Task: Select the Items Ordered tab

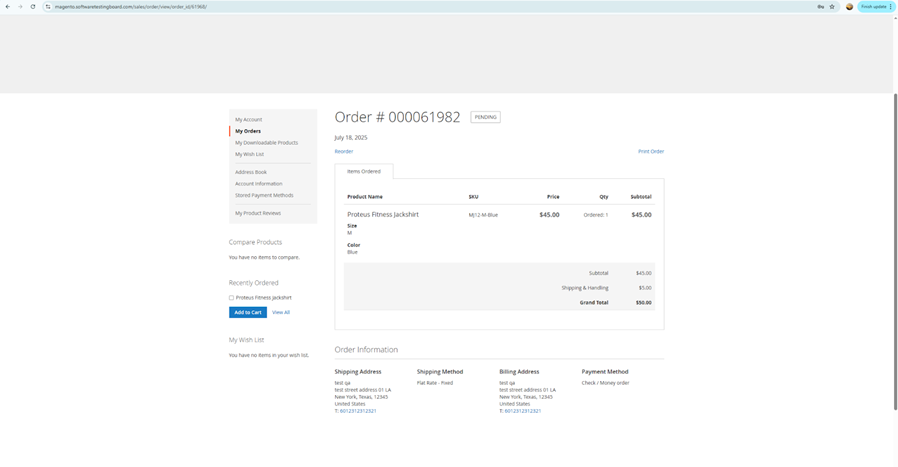Action: (x=364, y=172)
